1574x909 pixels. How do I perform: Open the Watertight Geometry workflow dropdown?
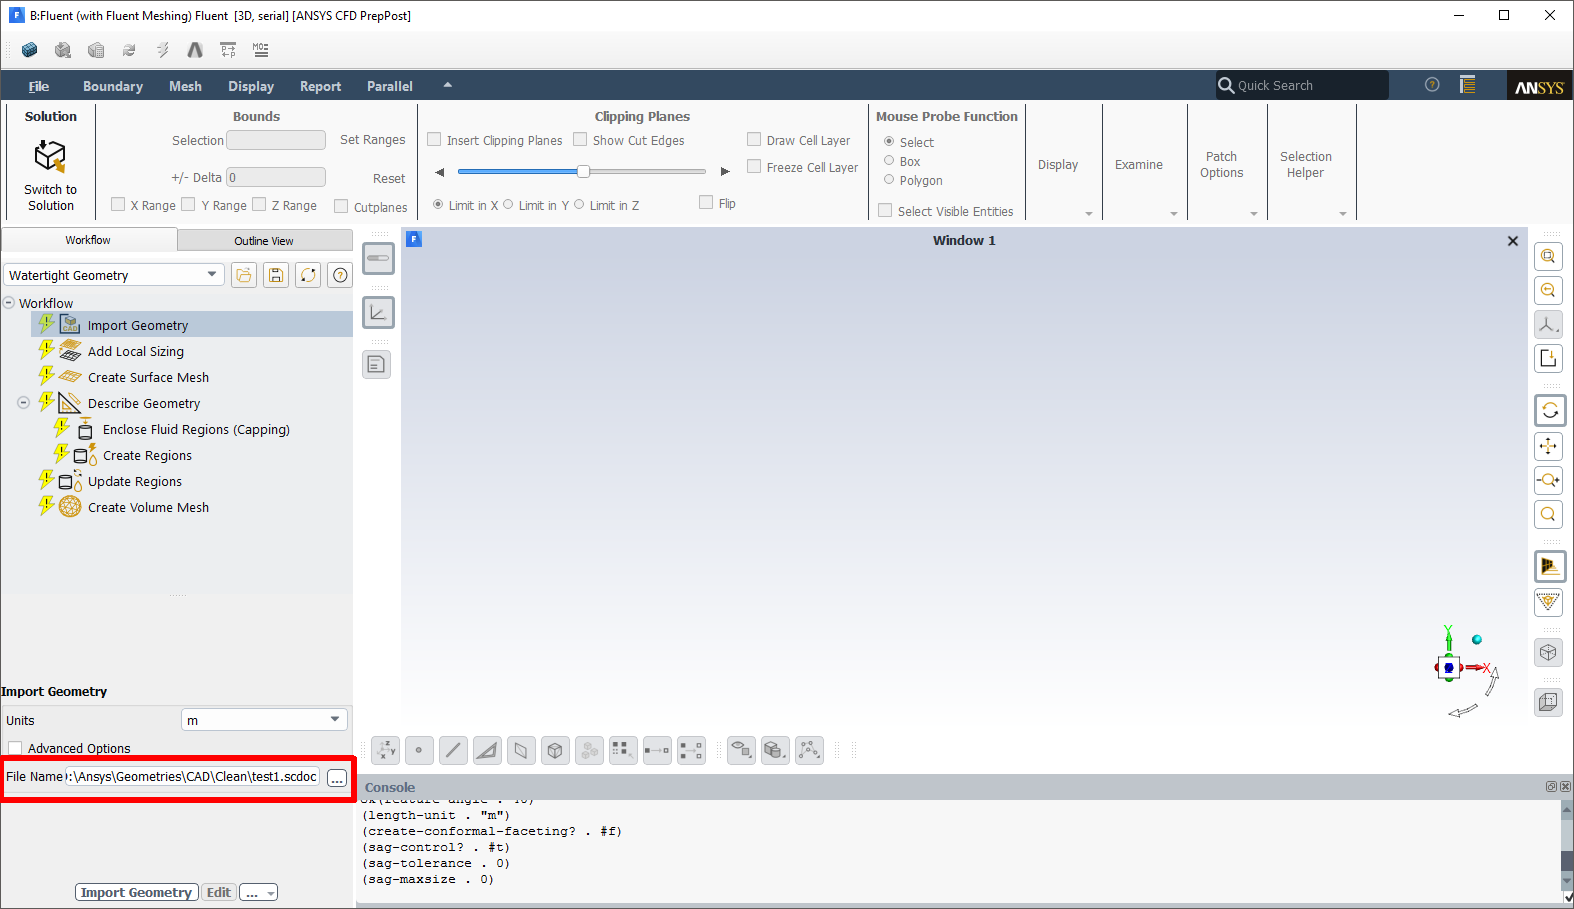pos(114,275)
